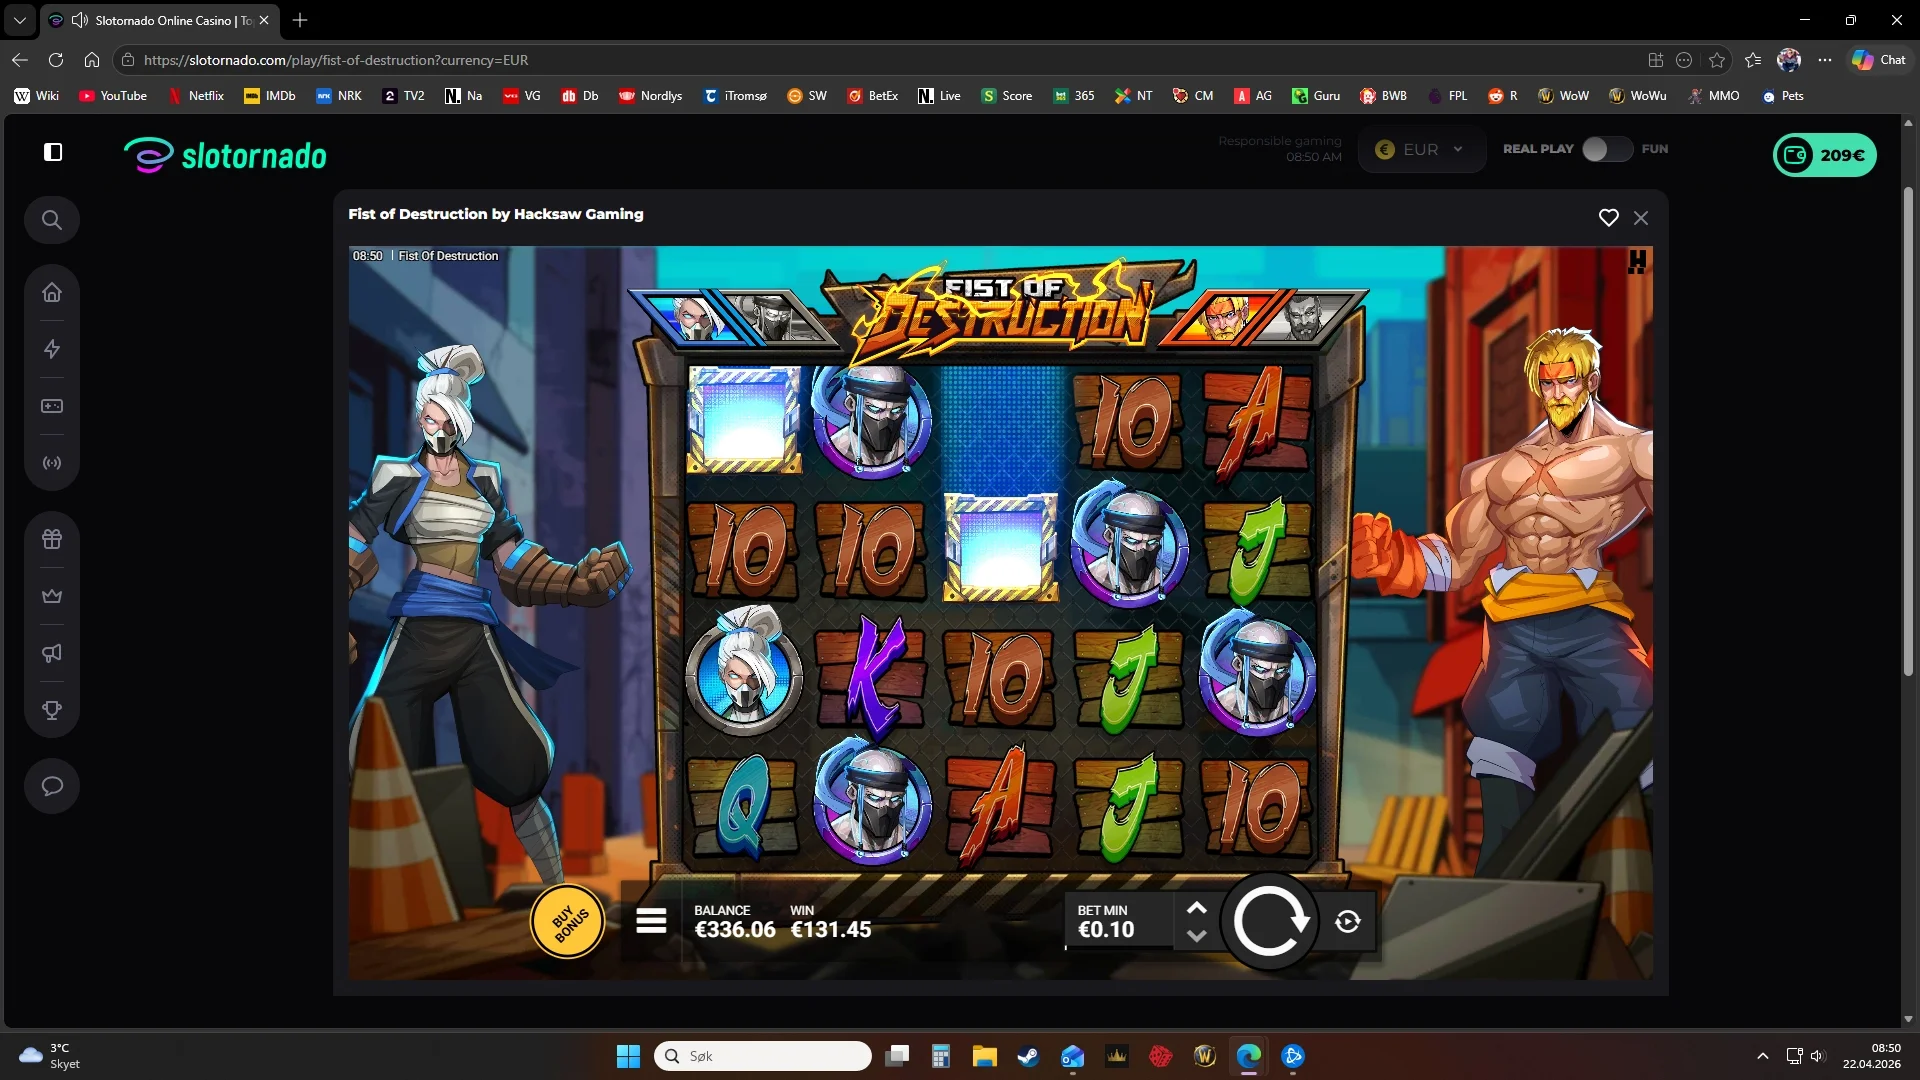Close the Fist of Destruction game panel
1920x1080 pixels.
coord(1641,218)
